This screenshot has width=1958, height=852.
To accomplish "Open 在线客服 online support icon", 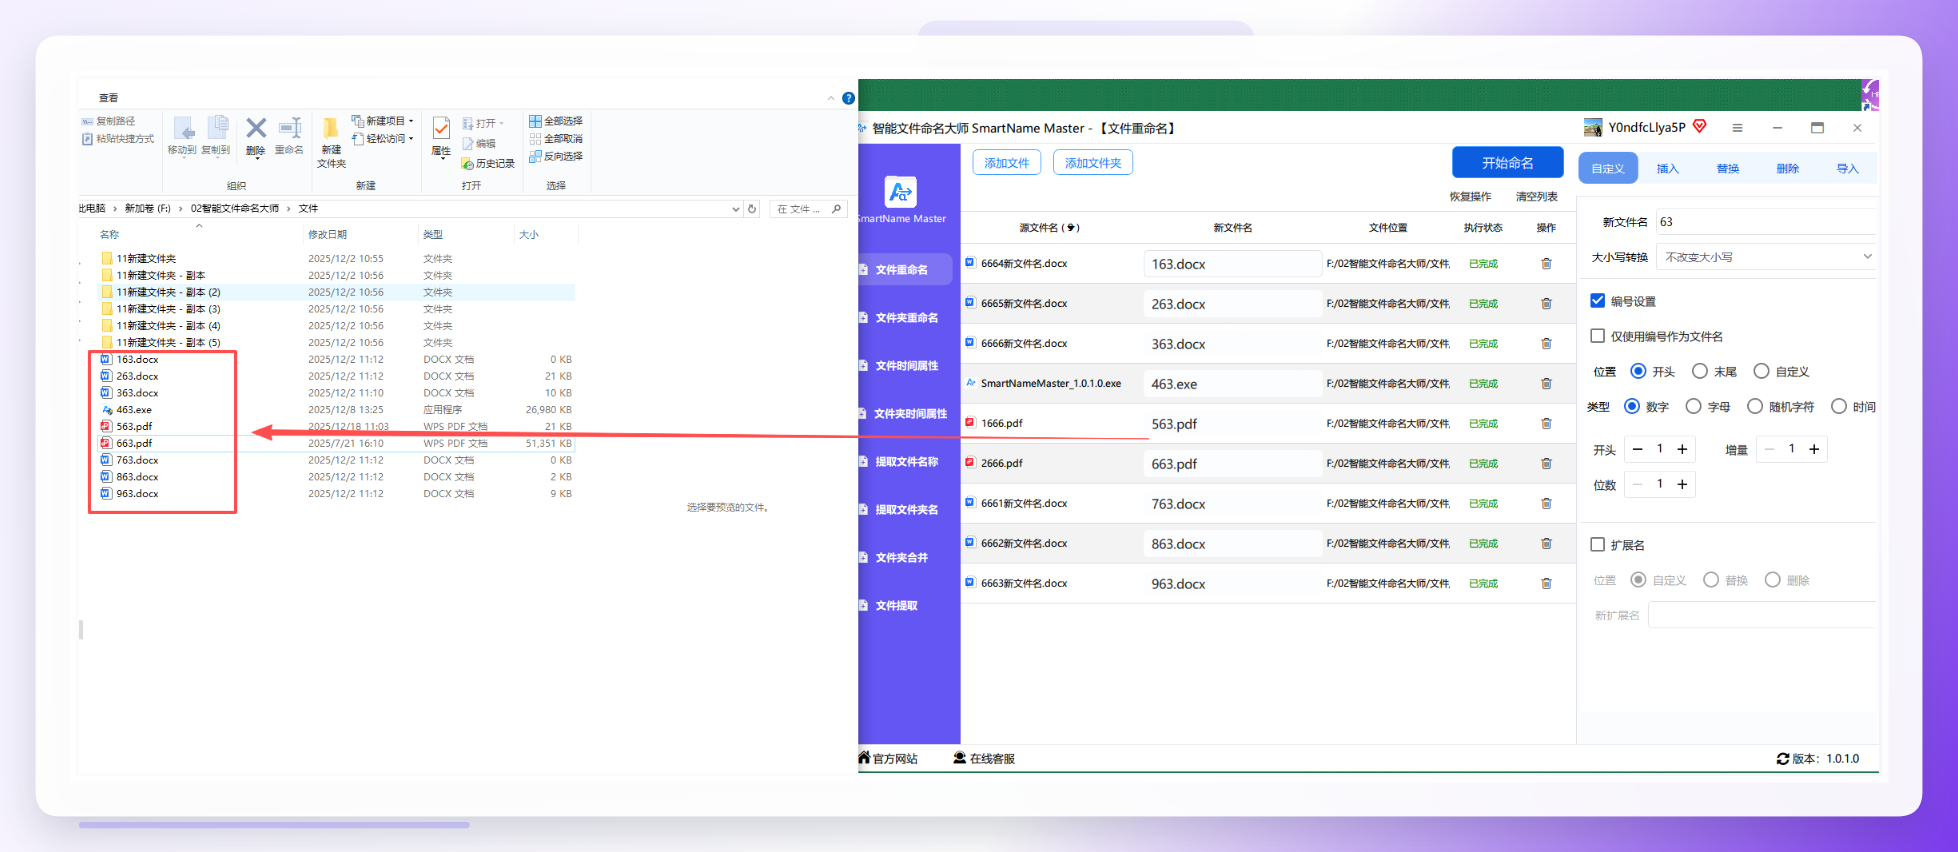I will click(959, 758).
